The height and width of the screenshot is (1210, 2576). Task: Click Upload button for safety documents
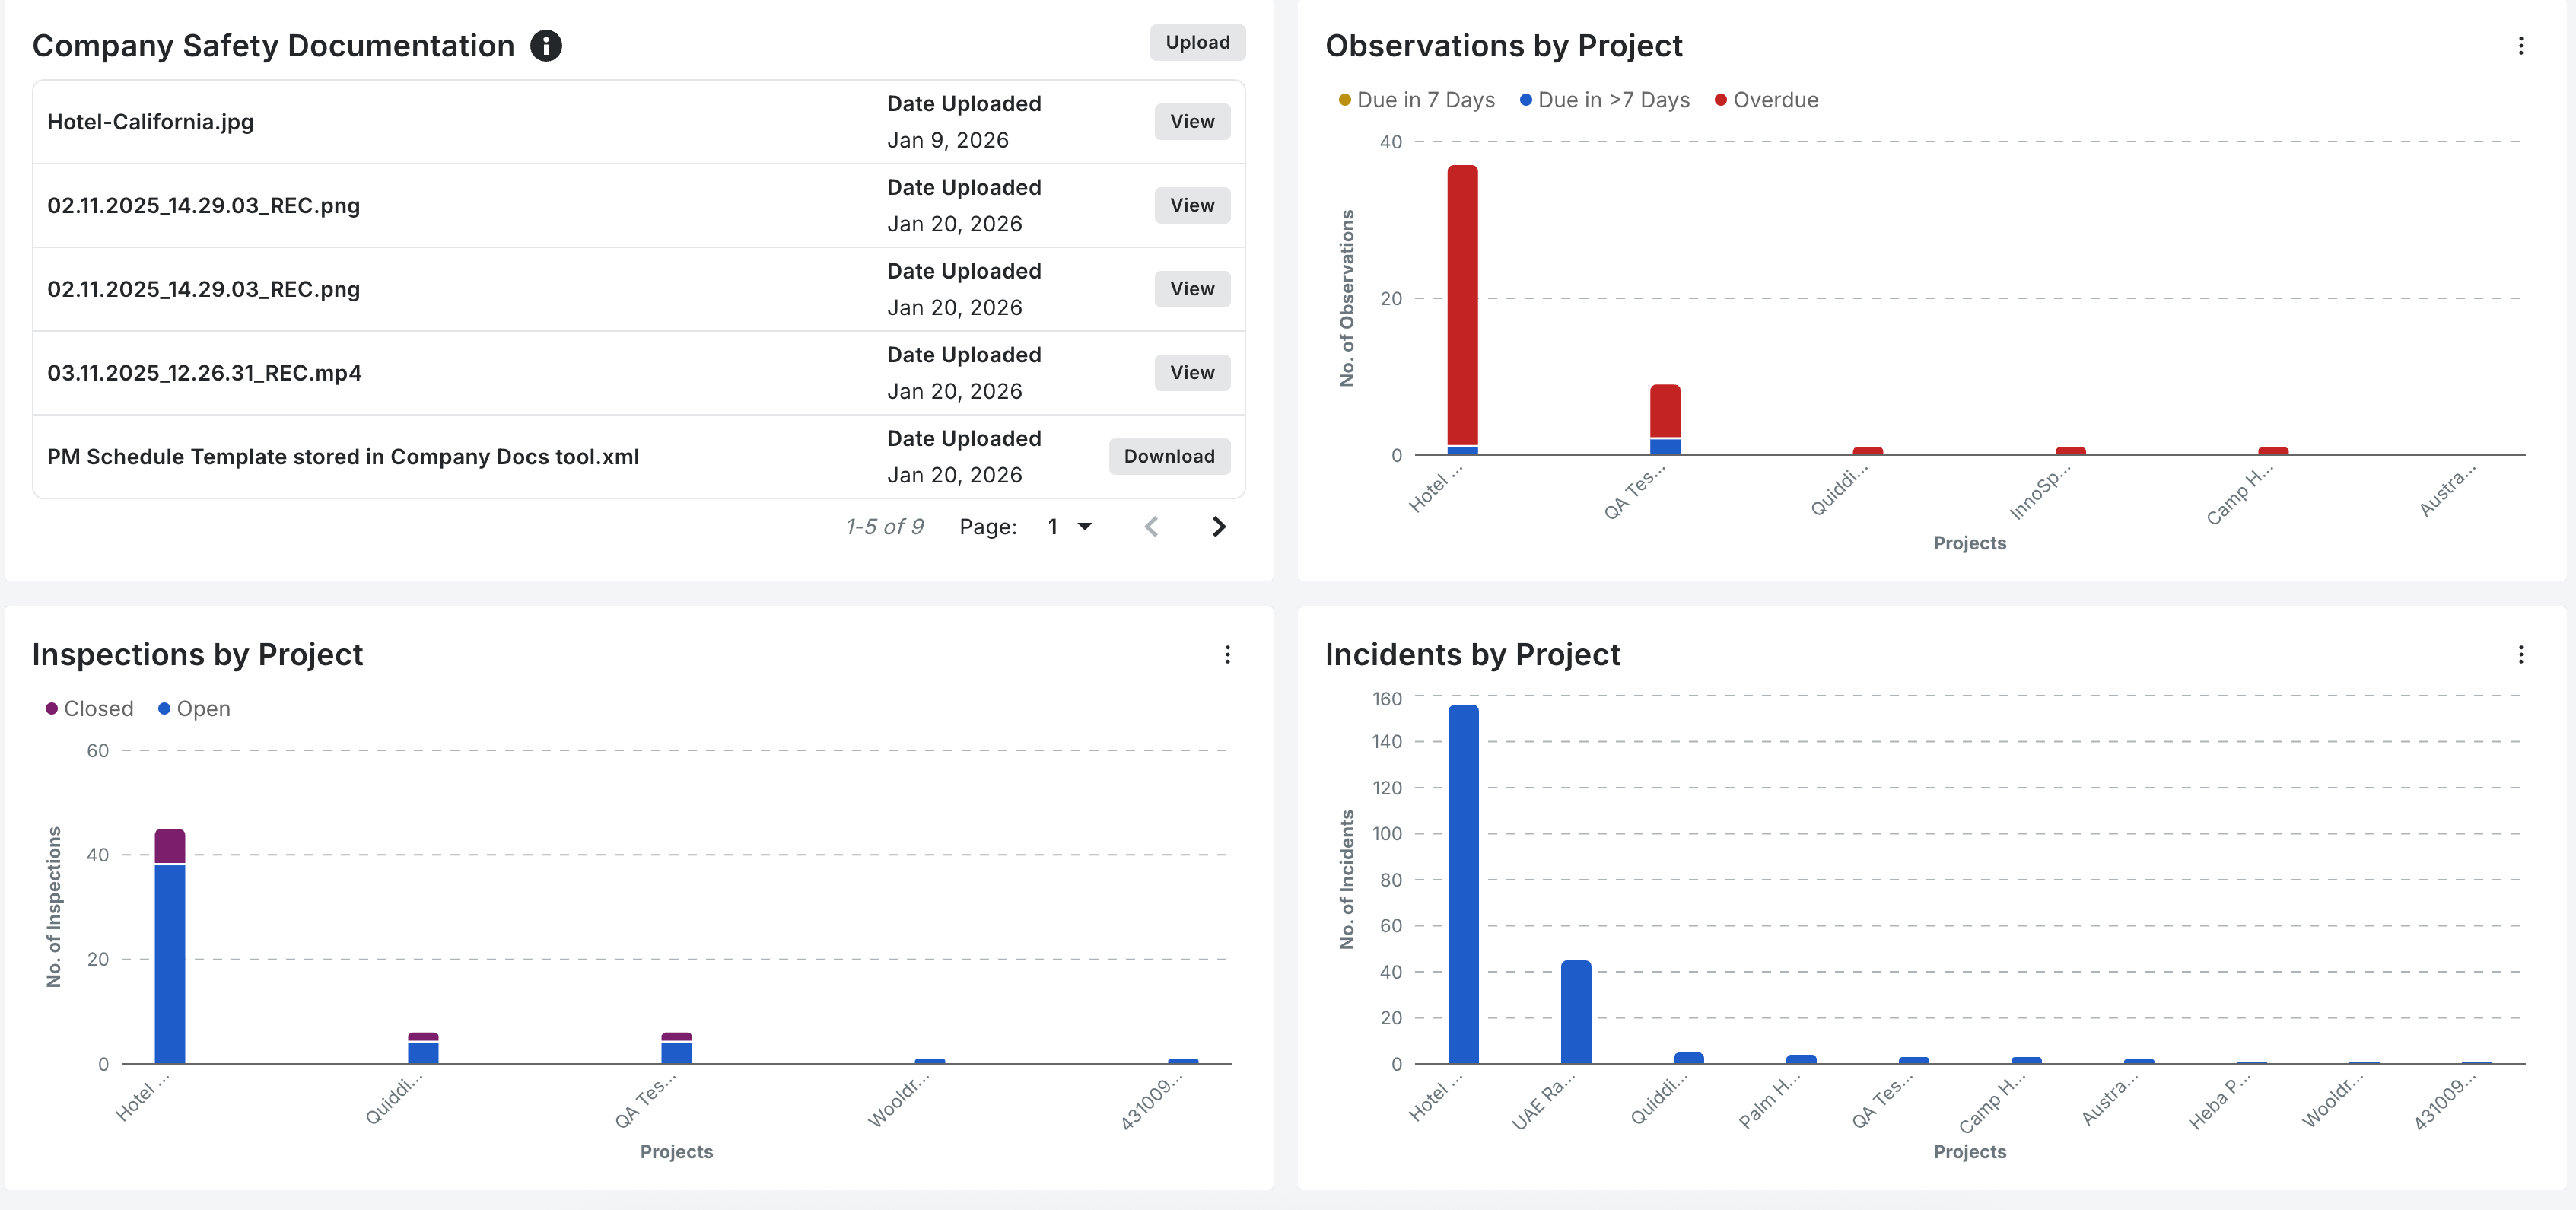[x=1197, y=42]
